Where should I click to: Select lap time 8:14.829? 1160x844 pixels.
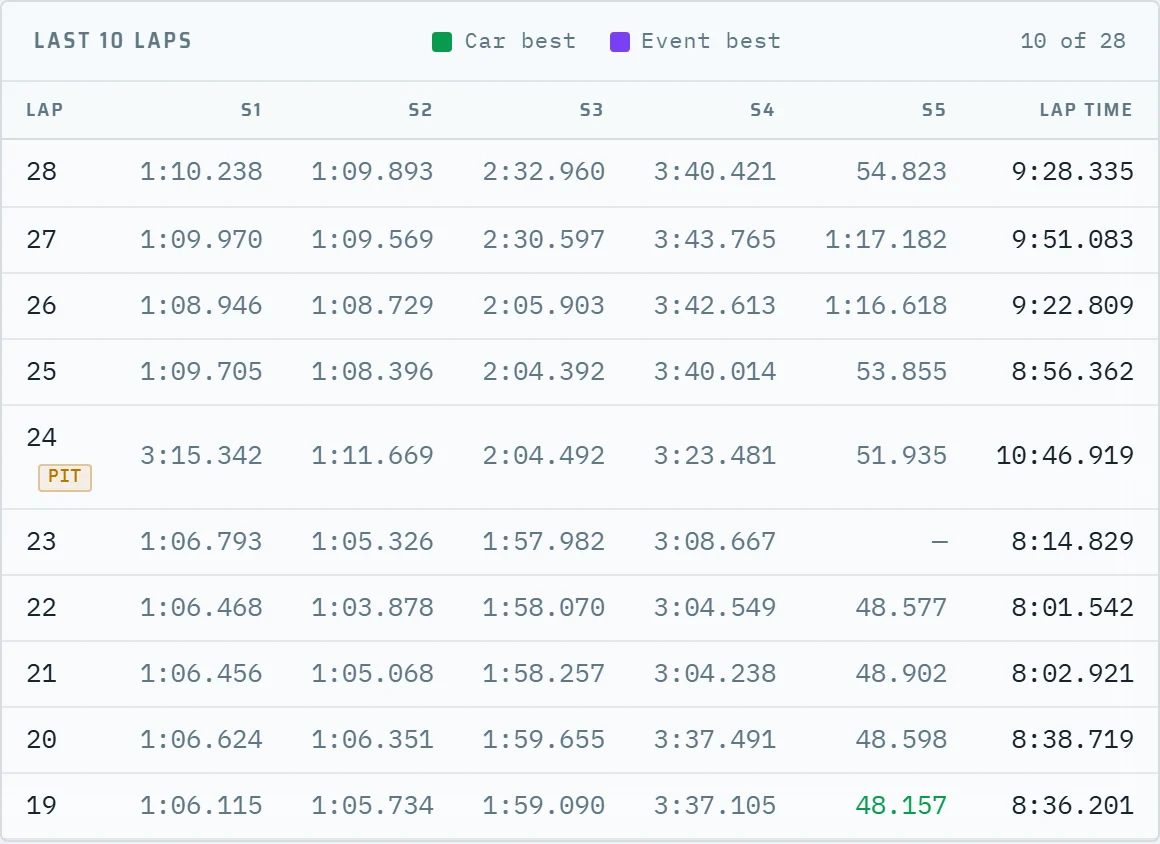pos(1073,541)
